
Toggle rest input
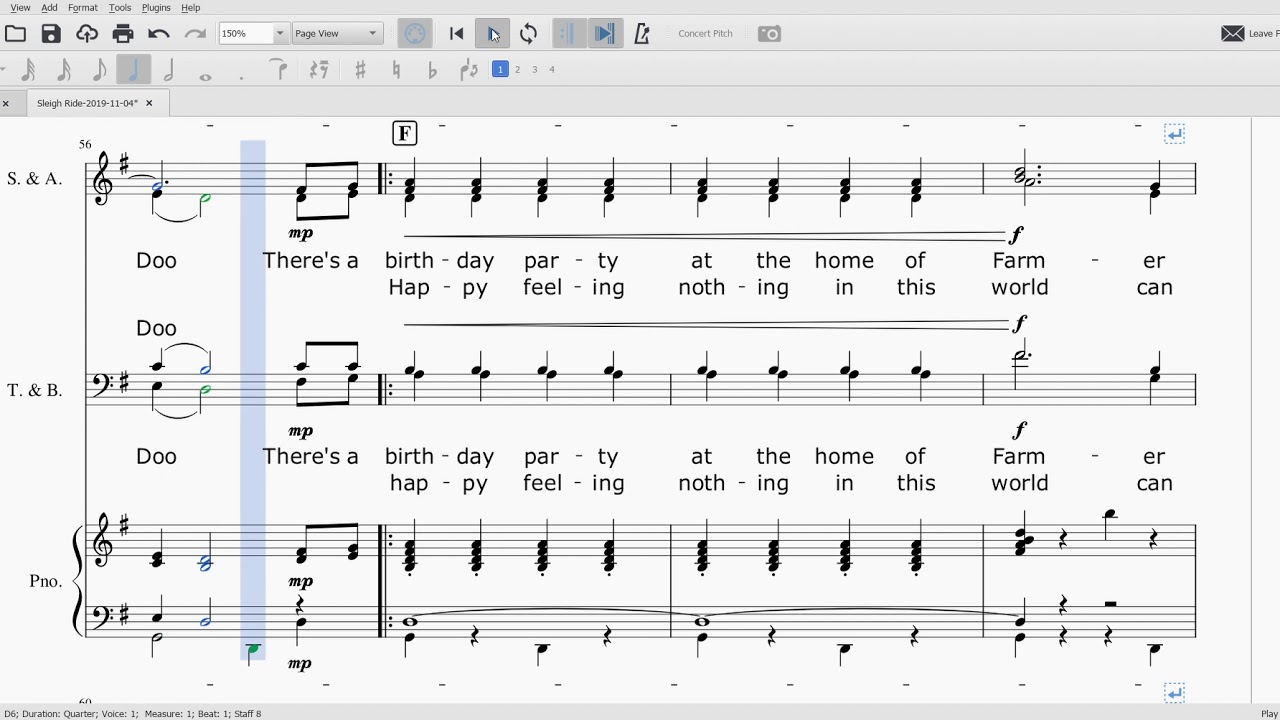click(x=320, y=70)
